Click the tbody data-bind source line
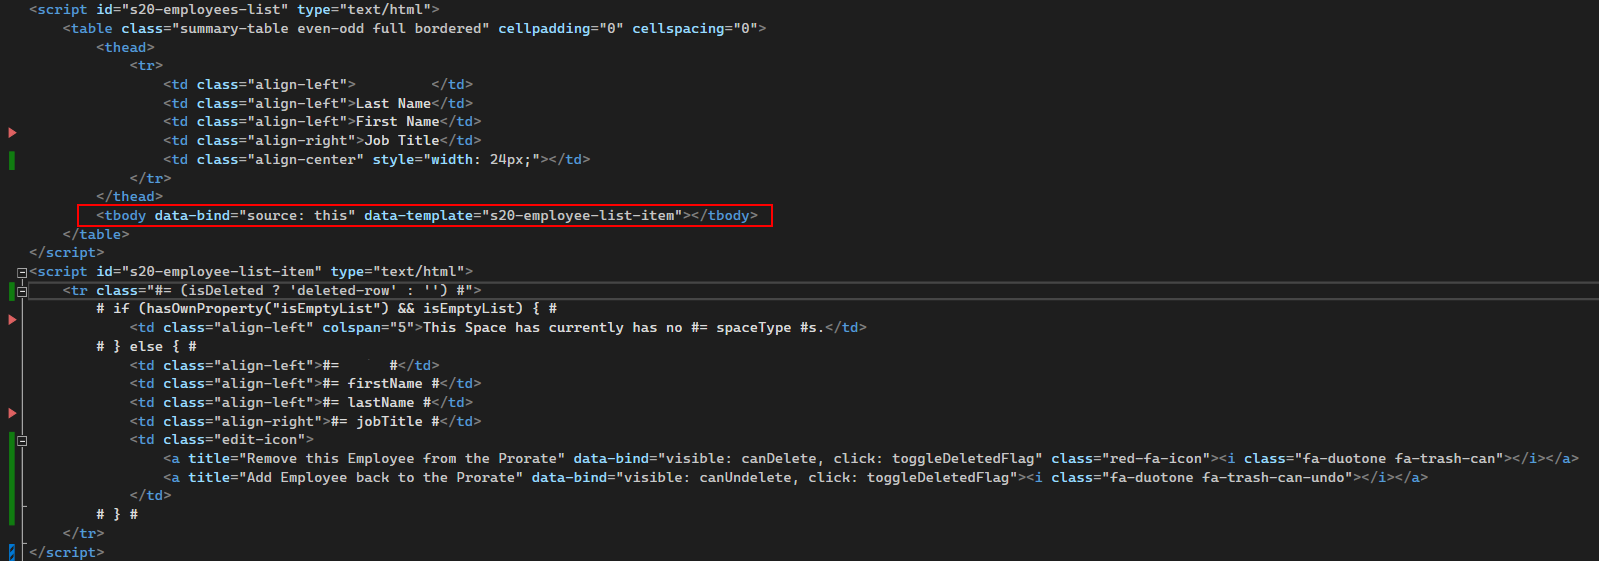1599x561 pixels. tap(427, 216)
